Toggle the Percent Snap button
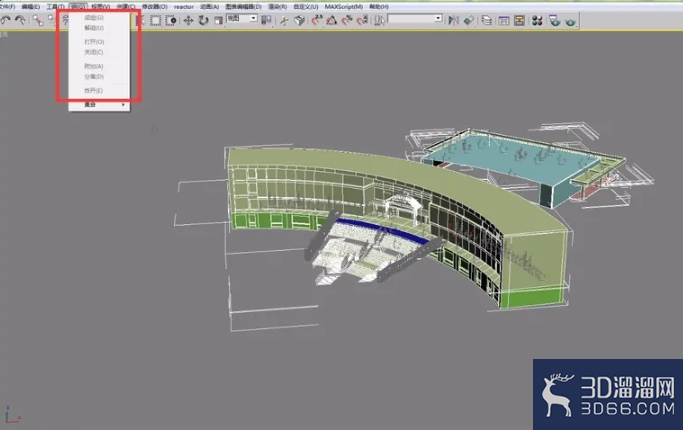The height and width of the screenshot is (430, 683). tap(347, 20)
